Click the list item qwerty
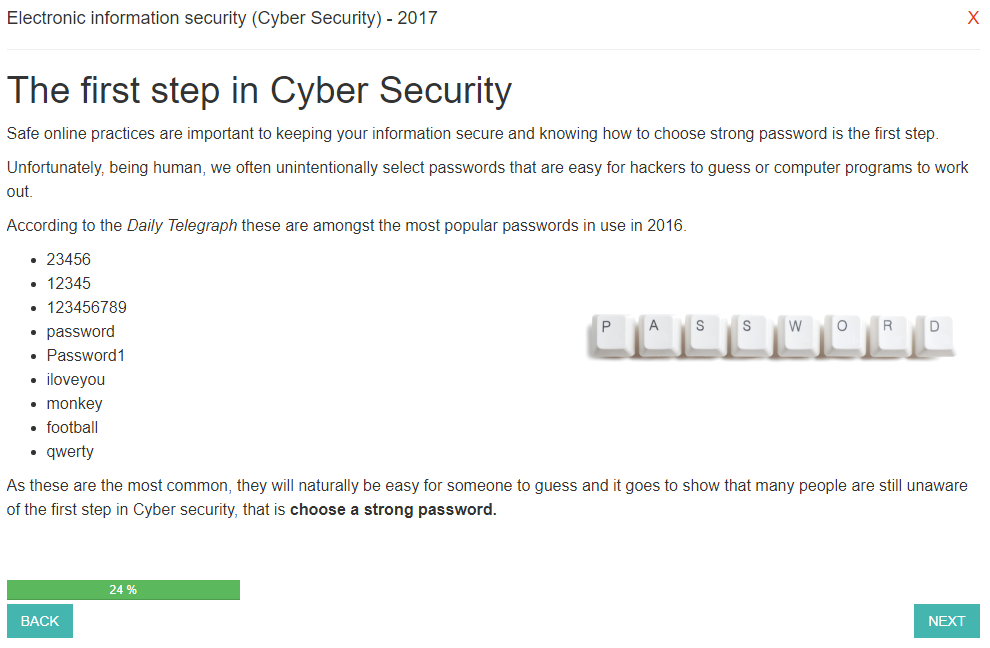 pos(70,452)
